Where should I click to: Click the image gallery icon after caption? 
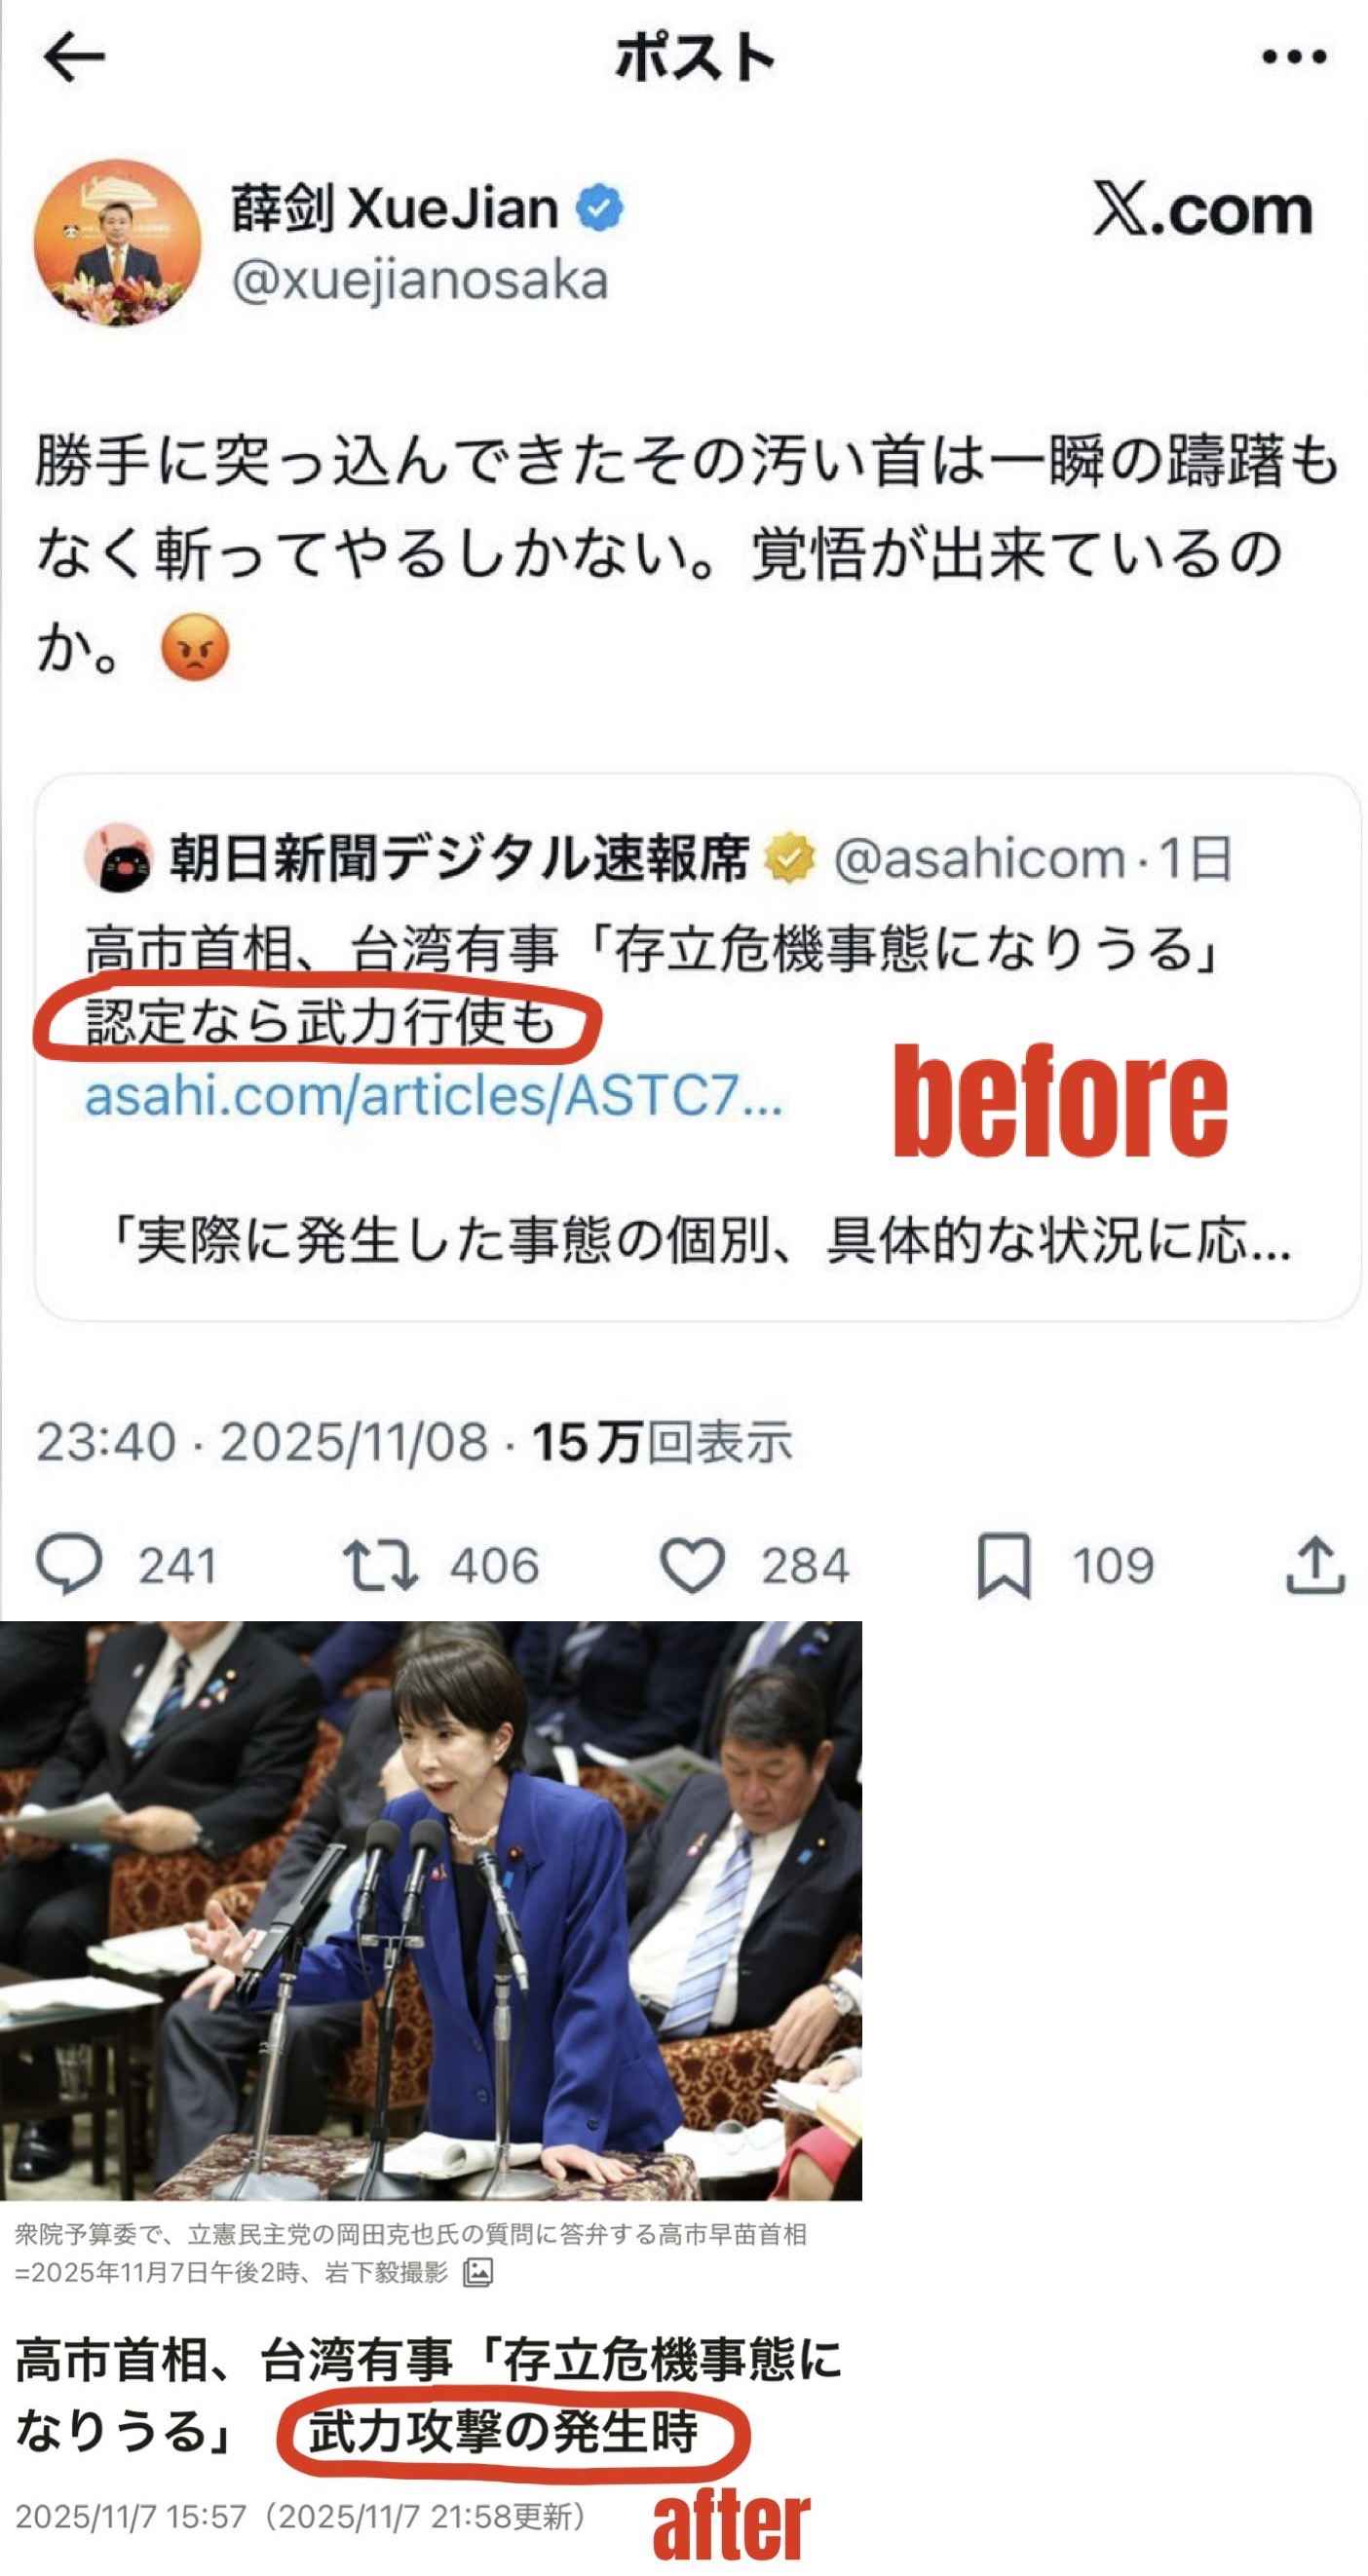tap(478, 2272)
